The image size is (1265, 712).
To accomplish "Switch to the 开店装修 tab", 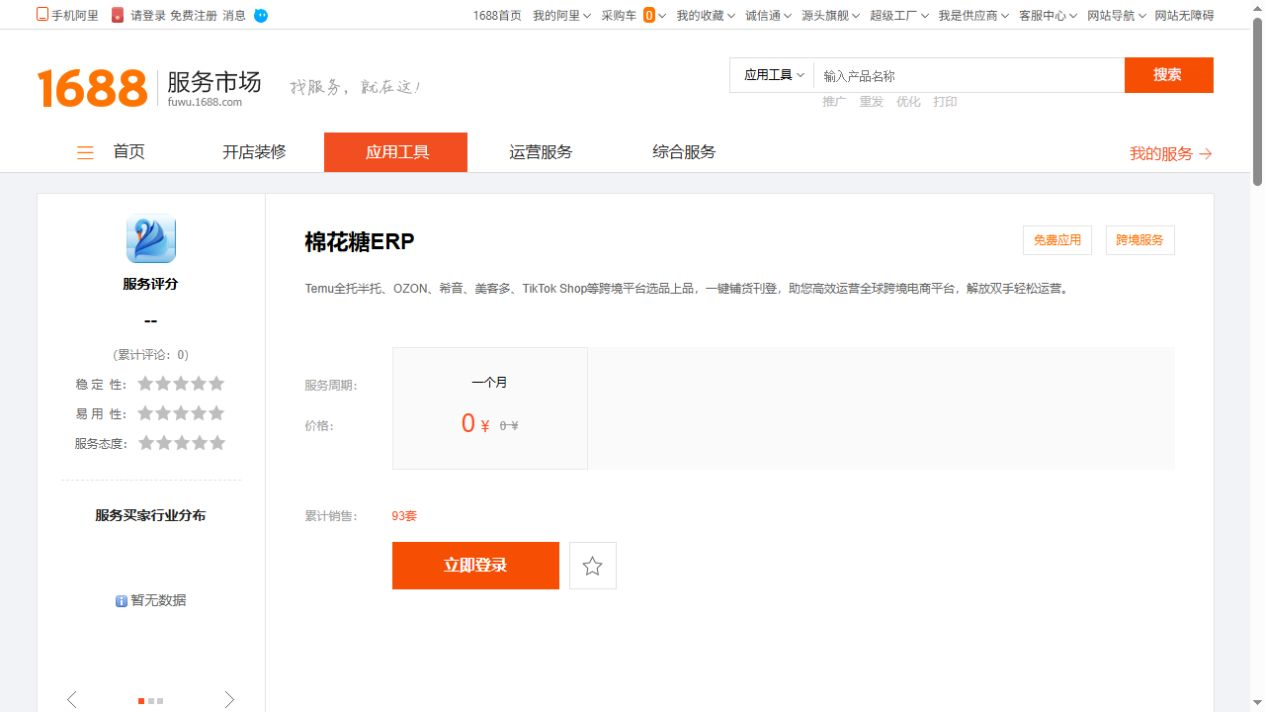I will (254, 152).
